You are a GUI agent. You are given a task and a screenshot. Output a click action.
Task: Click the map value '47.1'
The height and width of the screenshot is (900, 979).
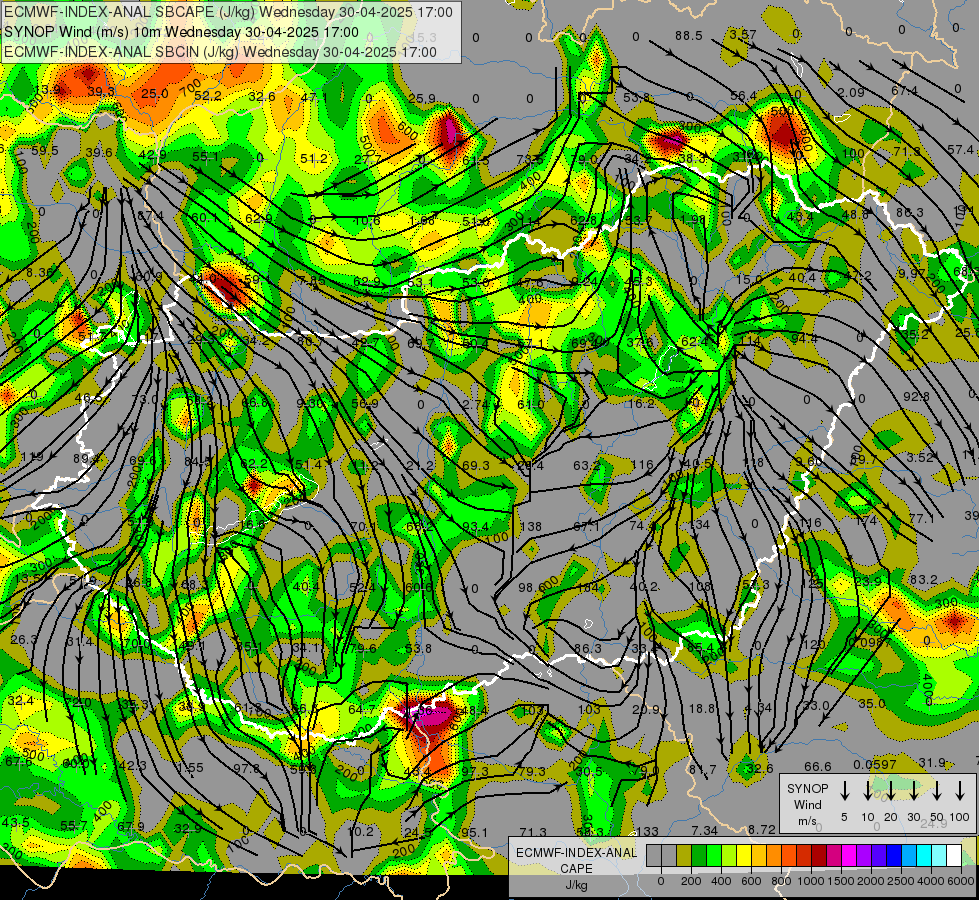(x=314, y=97)
